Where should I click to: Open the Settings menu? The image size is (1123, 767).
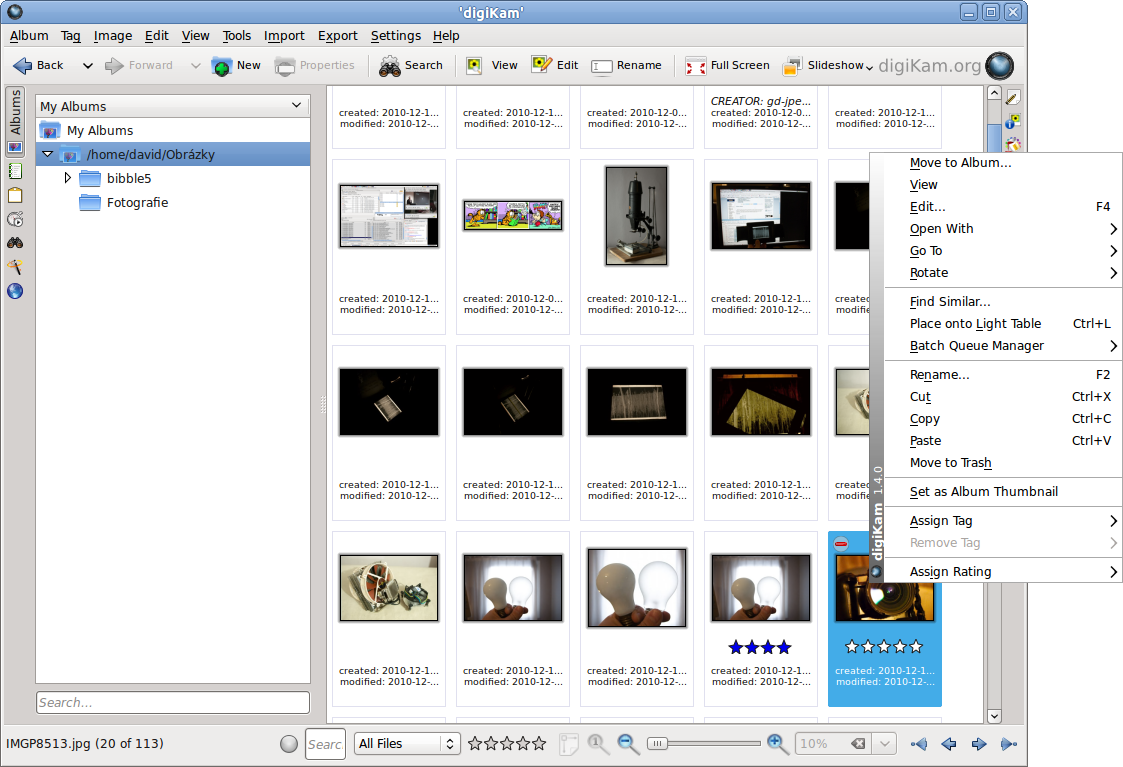395,35
